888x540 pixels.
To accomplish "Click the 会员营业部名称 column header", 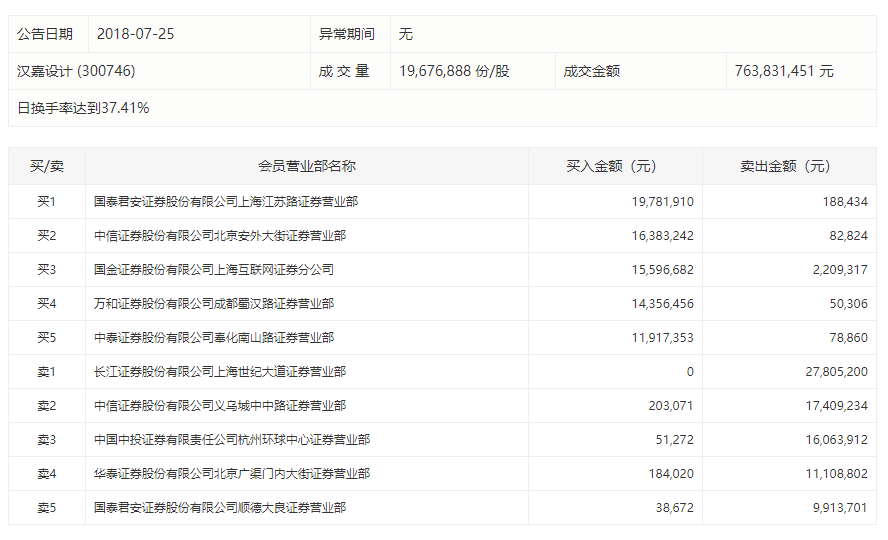I will pyautogui.click(x=307, y=167).
